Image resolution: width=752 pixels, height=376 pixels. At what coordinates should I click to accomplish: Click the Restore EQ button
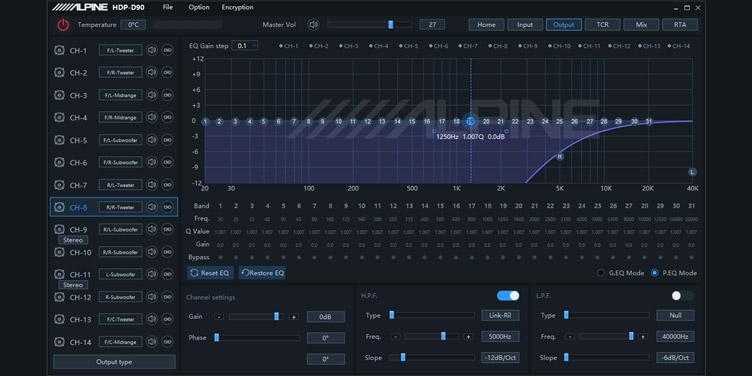pyautogui.click(x=262, y=273)
